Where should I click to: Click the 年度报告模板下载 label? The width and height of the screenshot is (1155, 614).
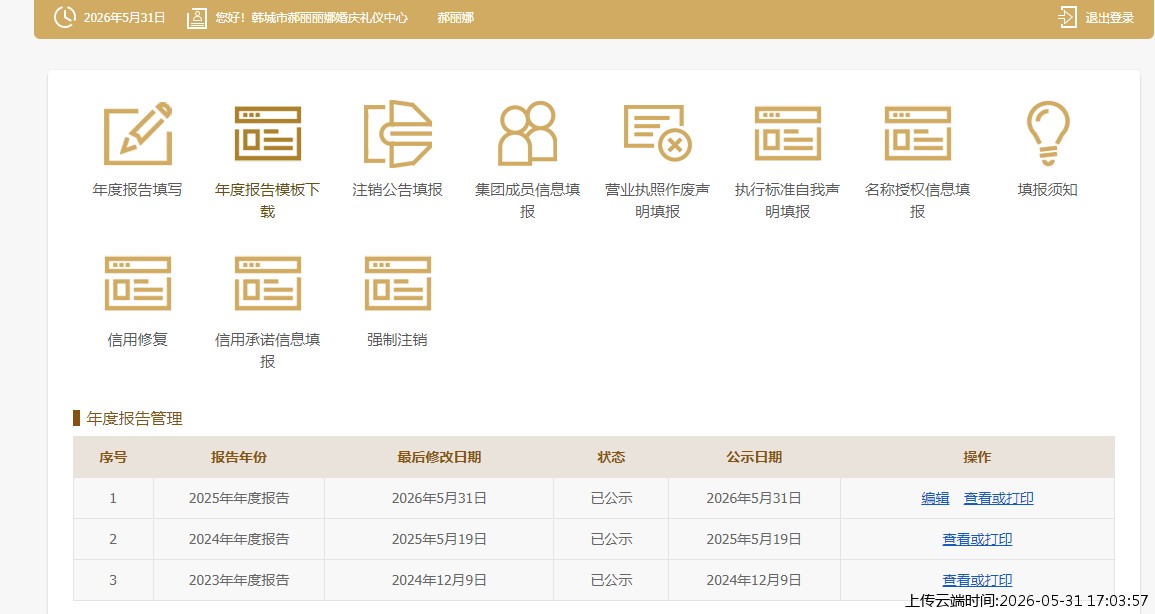267,200
